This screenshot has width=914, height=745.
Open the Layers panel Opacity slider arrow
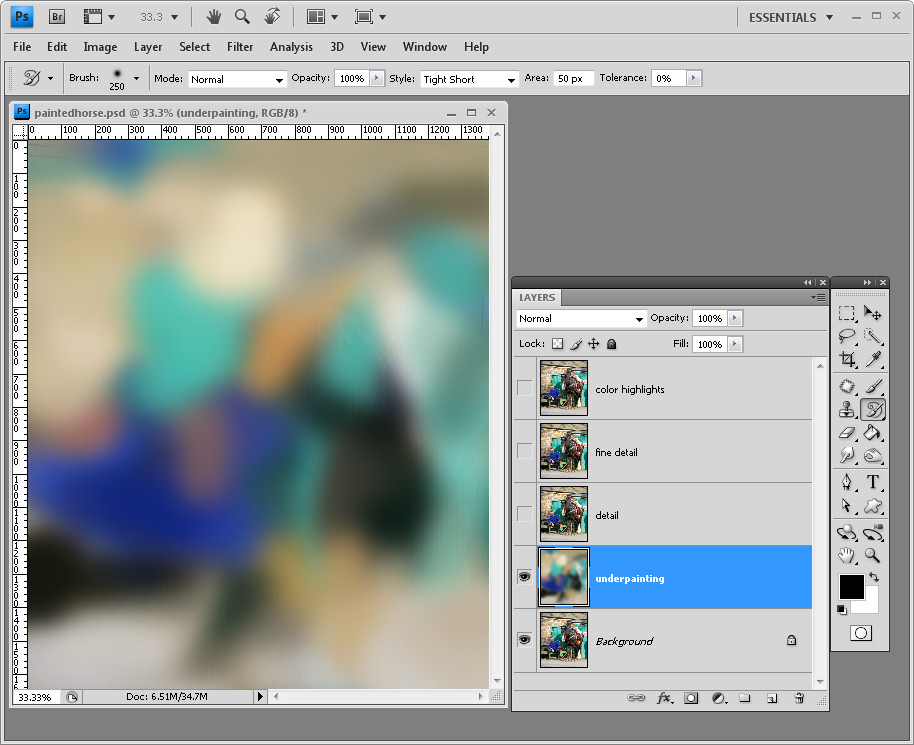[x=735, y=318]
